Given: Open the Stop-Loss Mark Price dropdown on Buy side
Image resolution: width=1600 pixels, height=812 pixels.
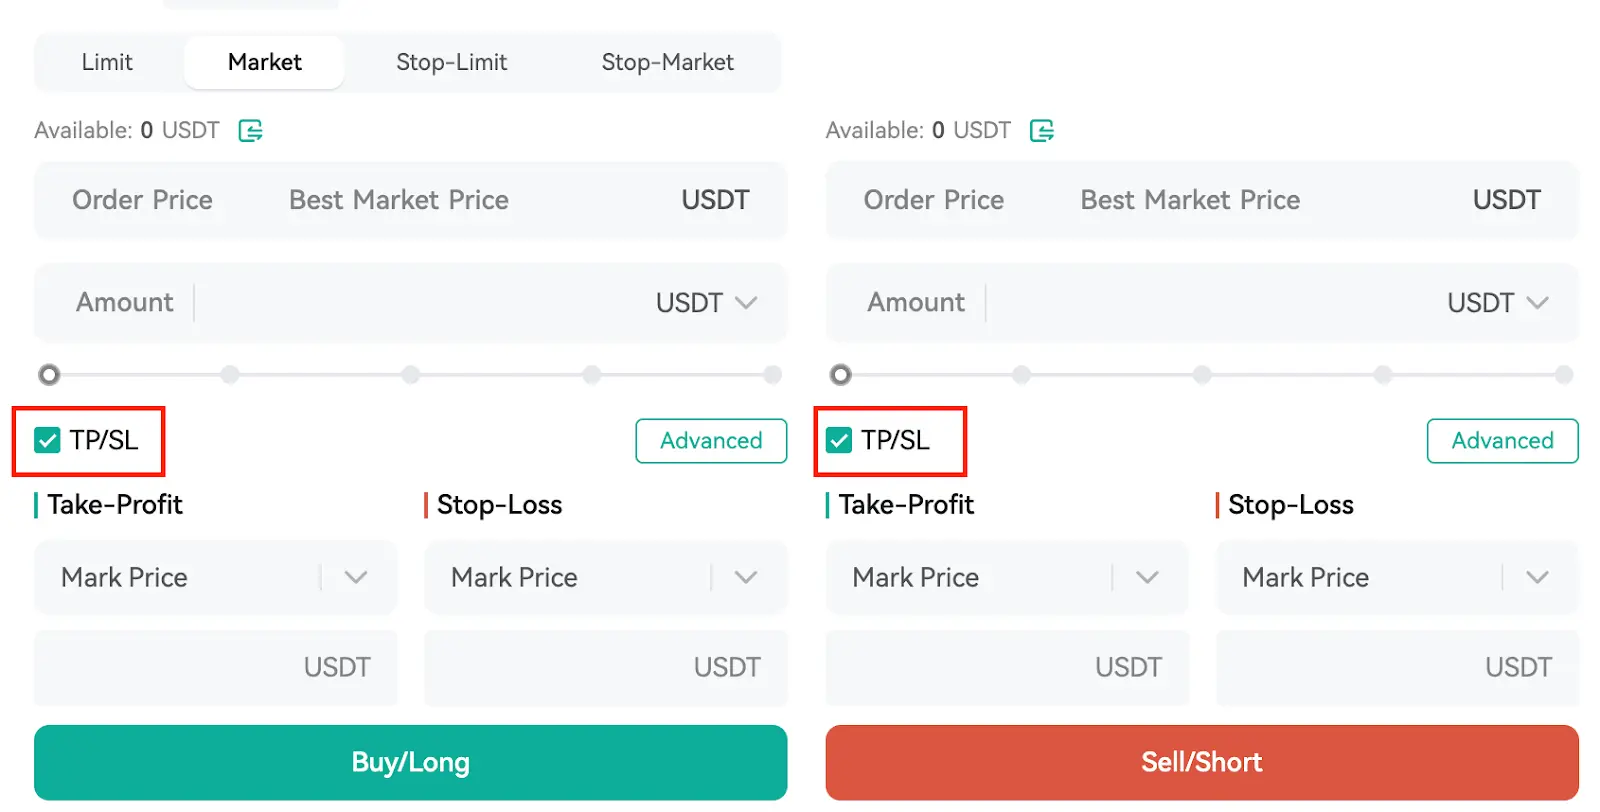Looking at the screenshot, I should click(x=745, y=578).
